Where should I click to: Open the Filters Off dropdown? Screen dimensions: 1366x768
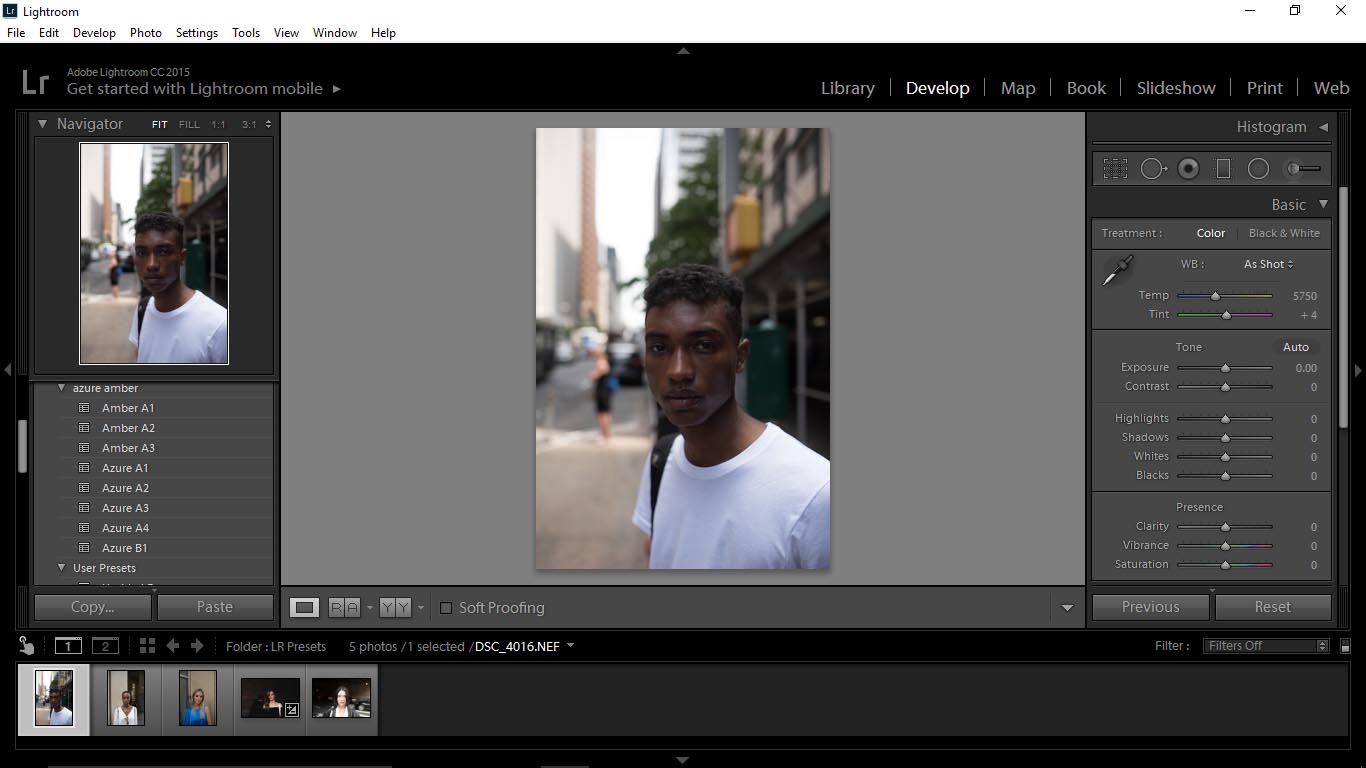[x=1265, y=646]
